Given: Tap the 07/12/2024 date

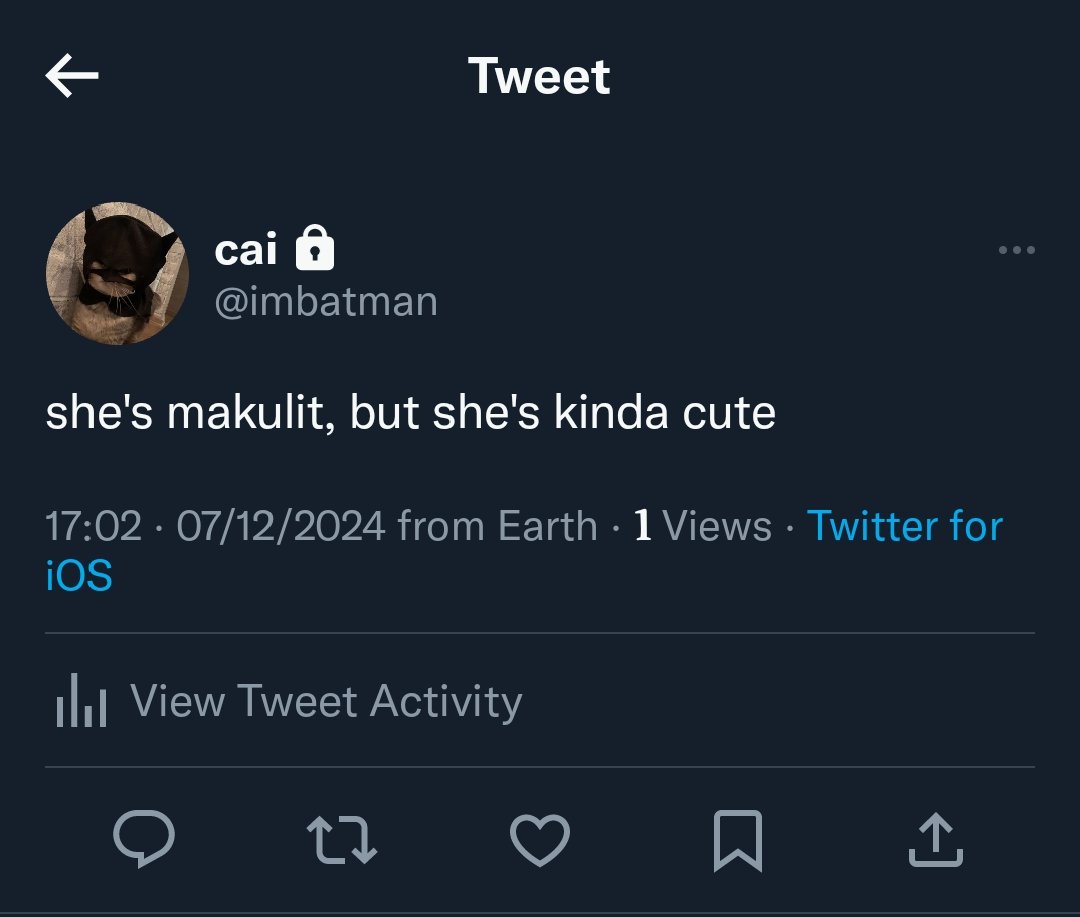Looking at the screenshot, I should coord(280,526).
